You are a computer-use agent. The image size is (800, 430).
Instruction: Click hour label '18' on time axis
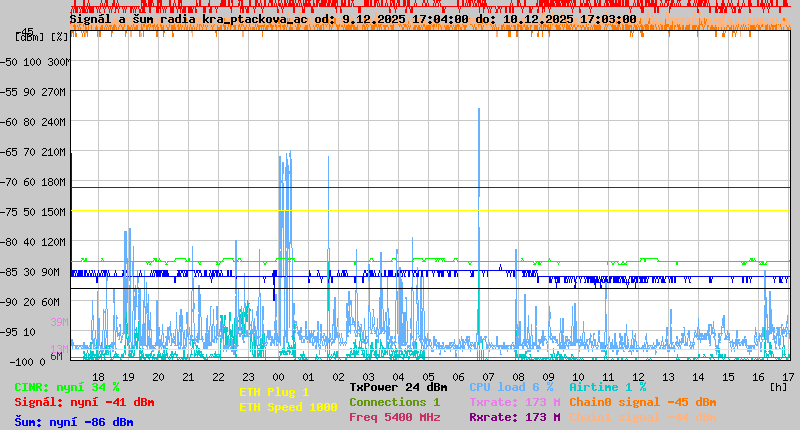point(98,377)
